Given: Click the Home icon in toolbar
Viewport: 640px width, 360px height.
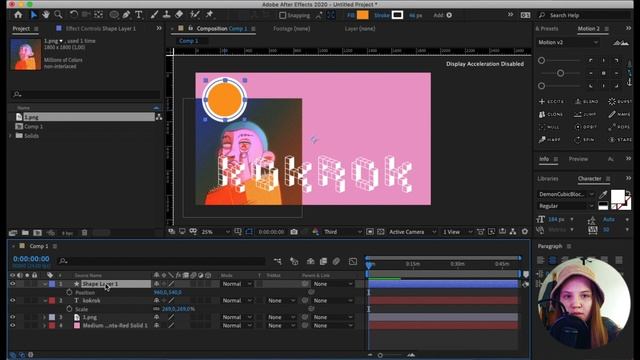Looking at the screenshot, I should click(x=18, y=15).
